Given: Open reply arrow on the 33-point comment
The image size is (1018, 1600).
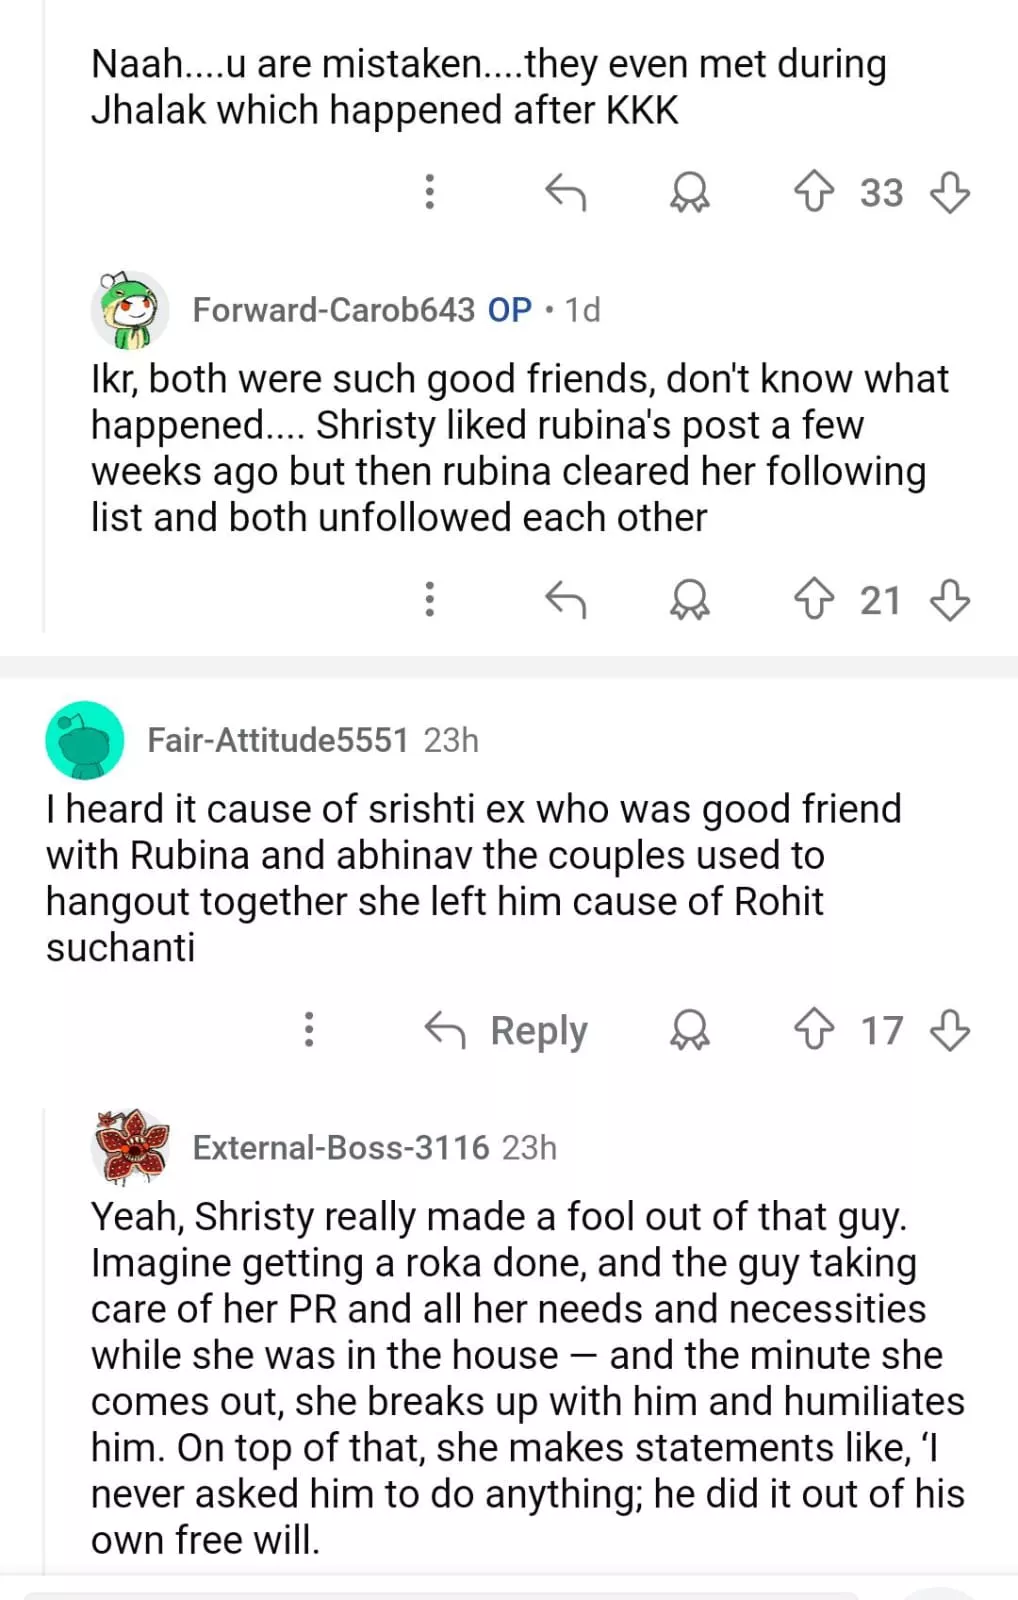Looking at the screenshot, I should 565,191.
